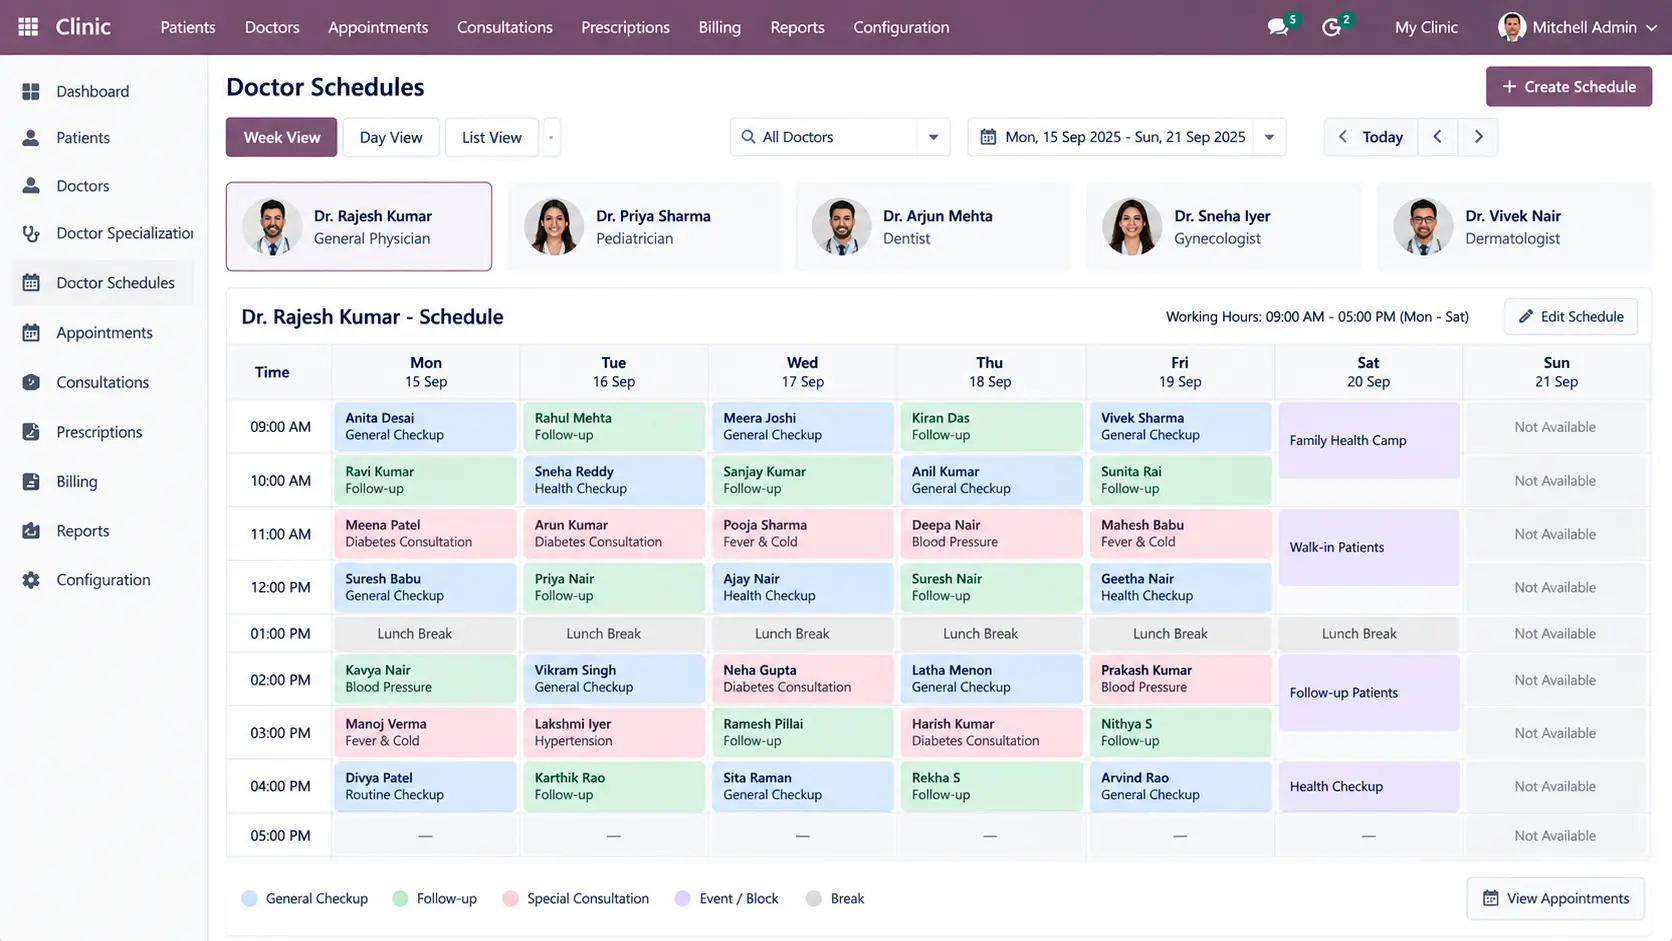Click the Special Consultation pink legend swatch
1672x941 pixels.
(510, 898)
